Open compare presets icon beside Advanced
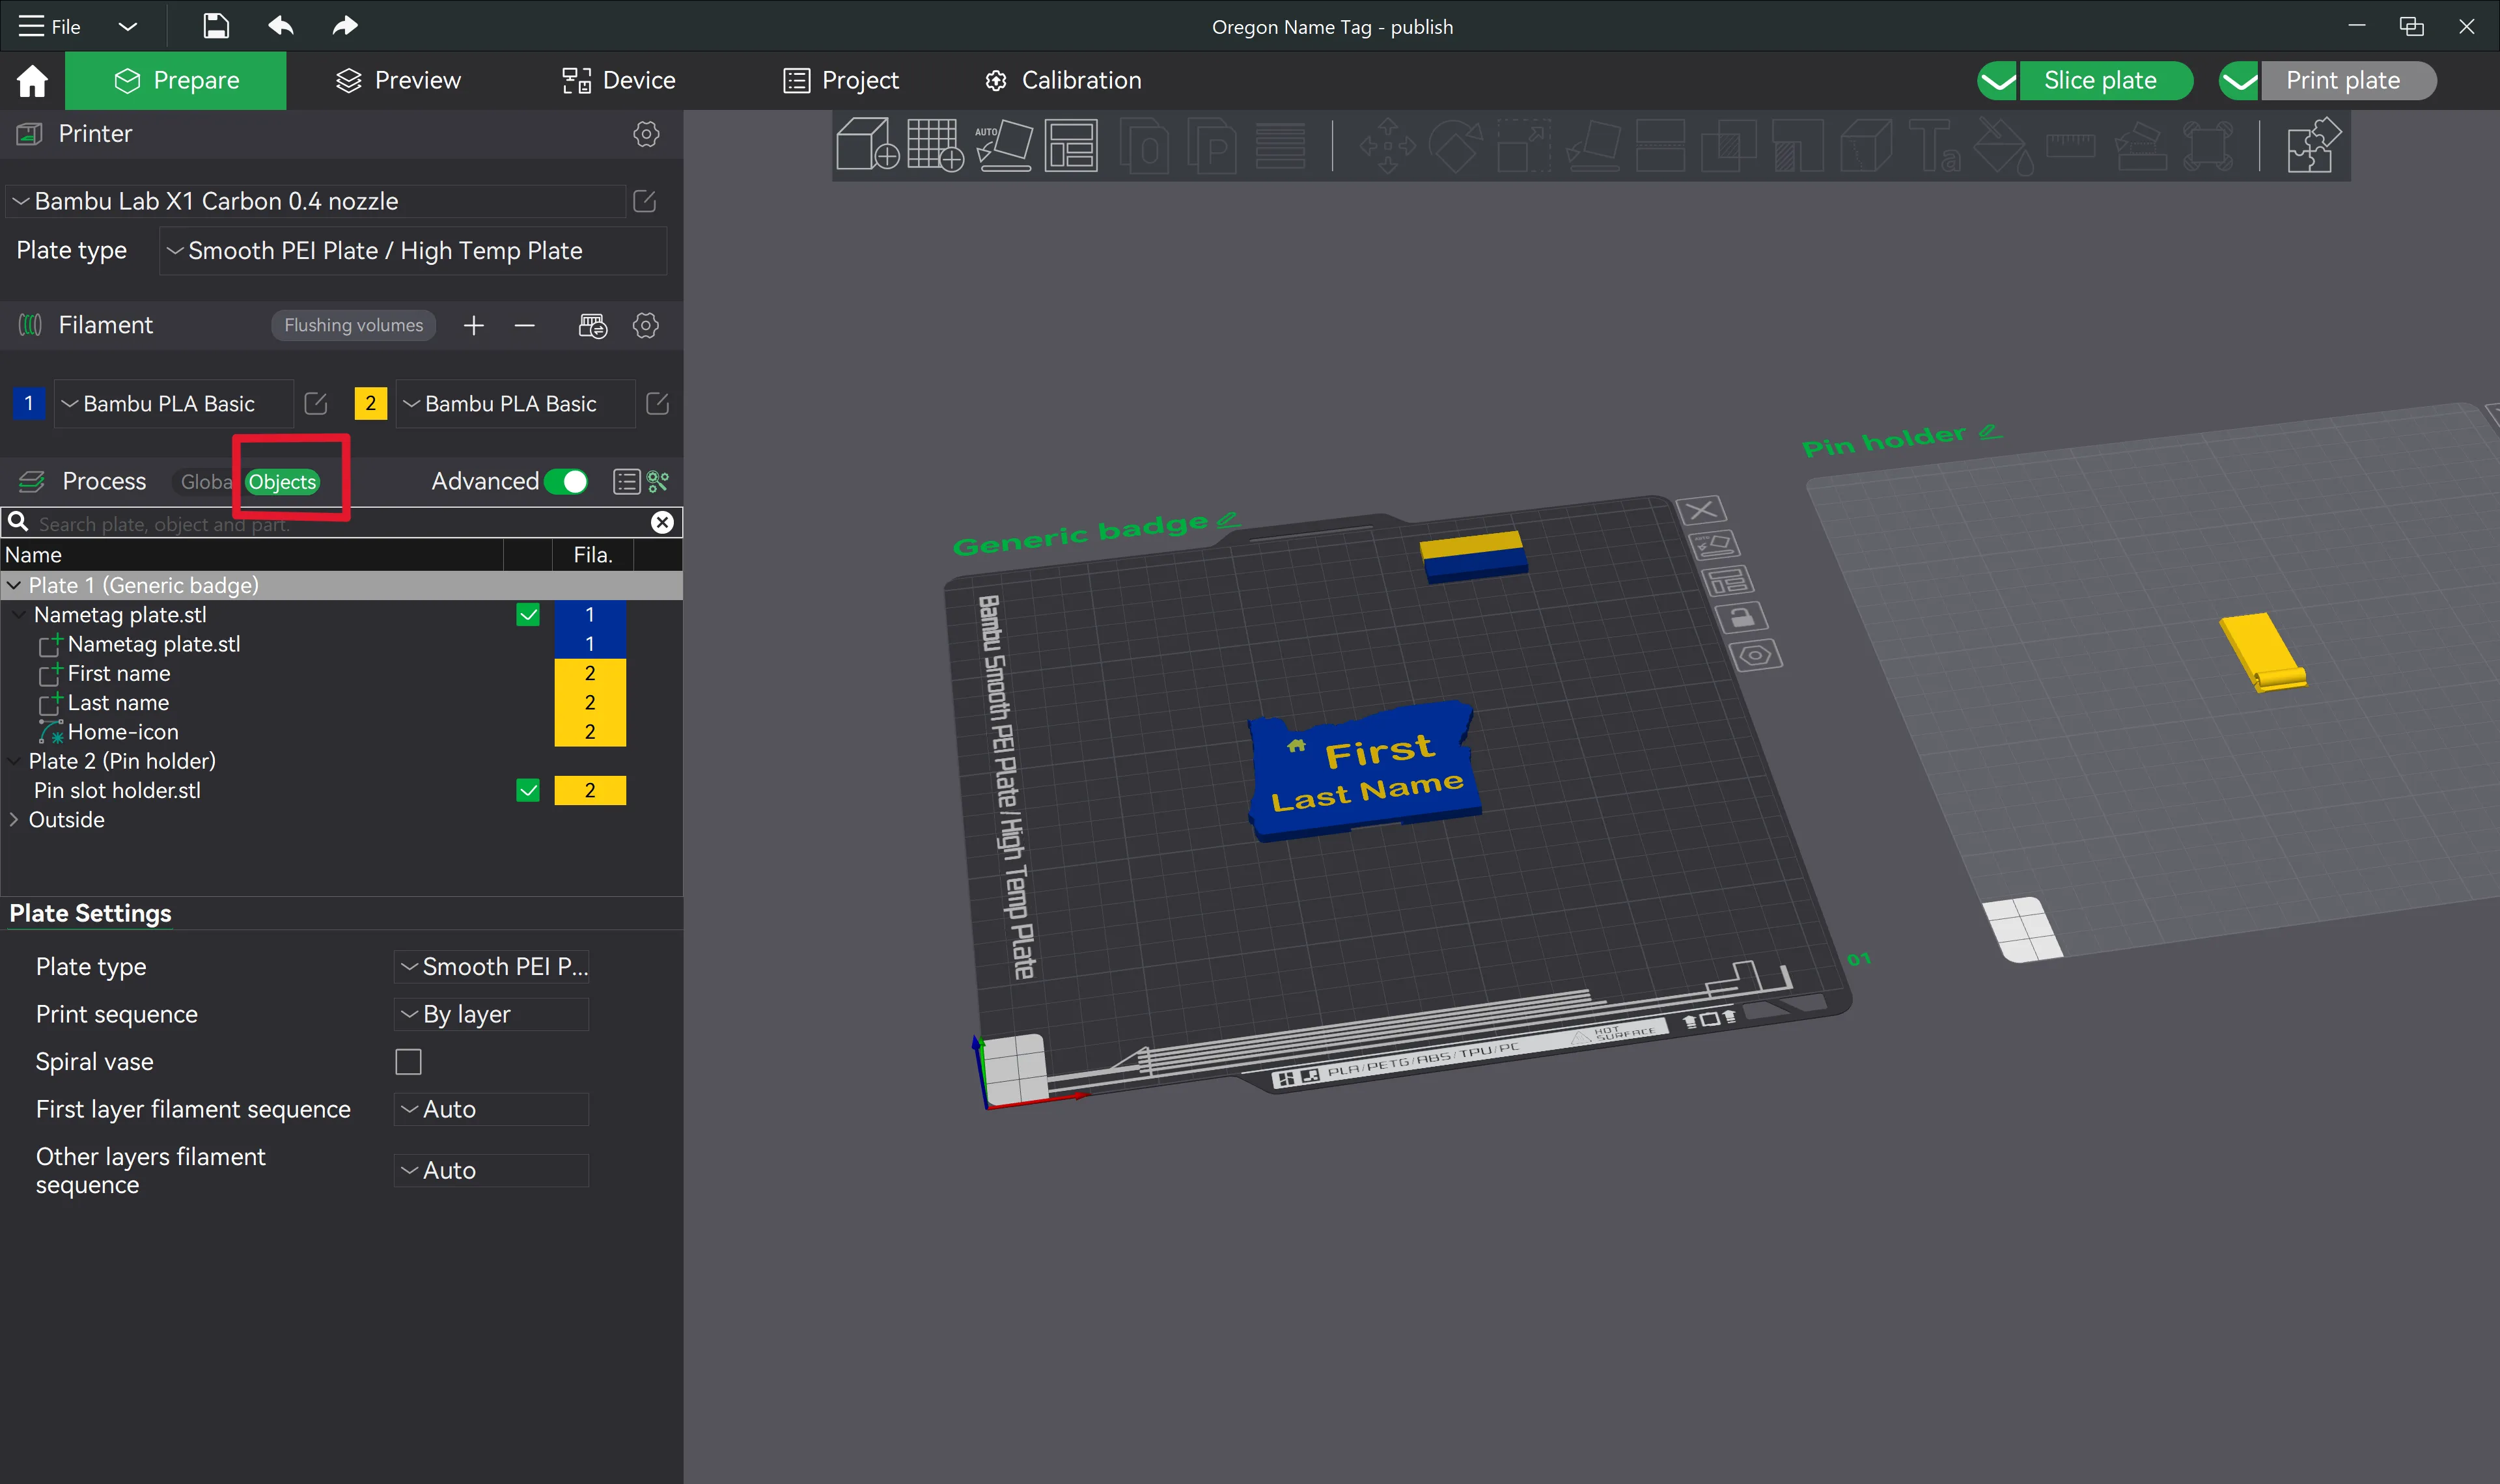2500x1484 pixels. coord(658,482)
